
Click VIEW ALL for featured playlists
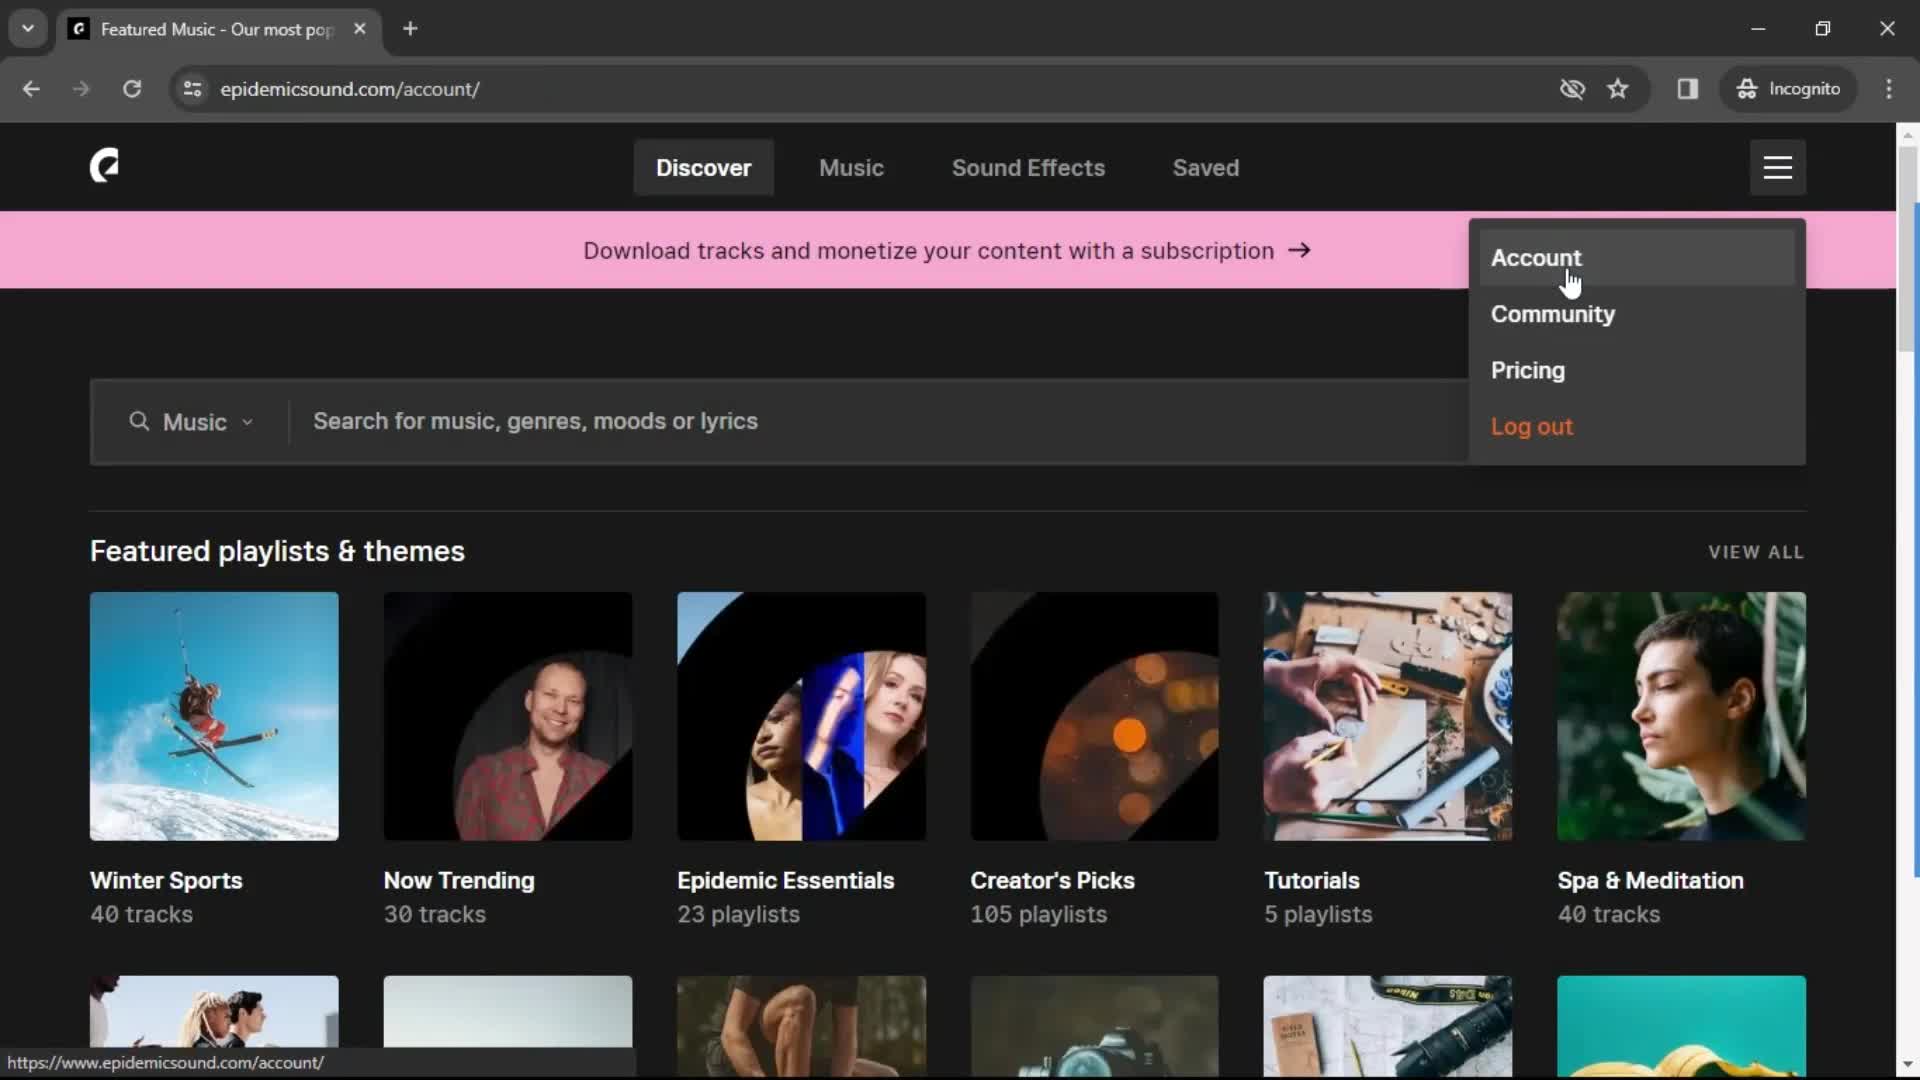[1756, 552]
